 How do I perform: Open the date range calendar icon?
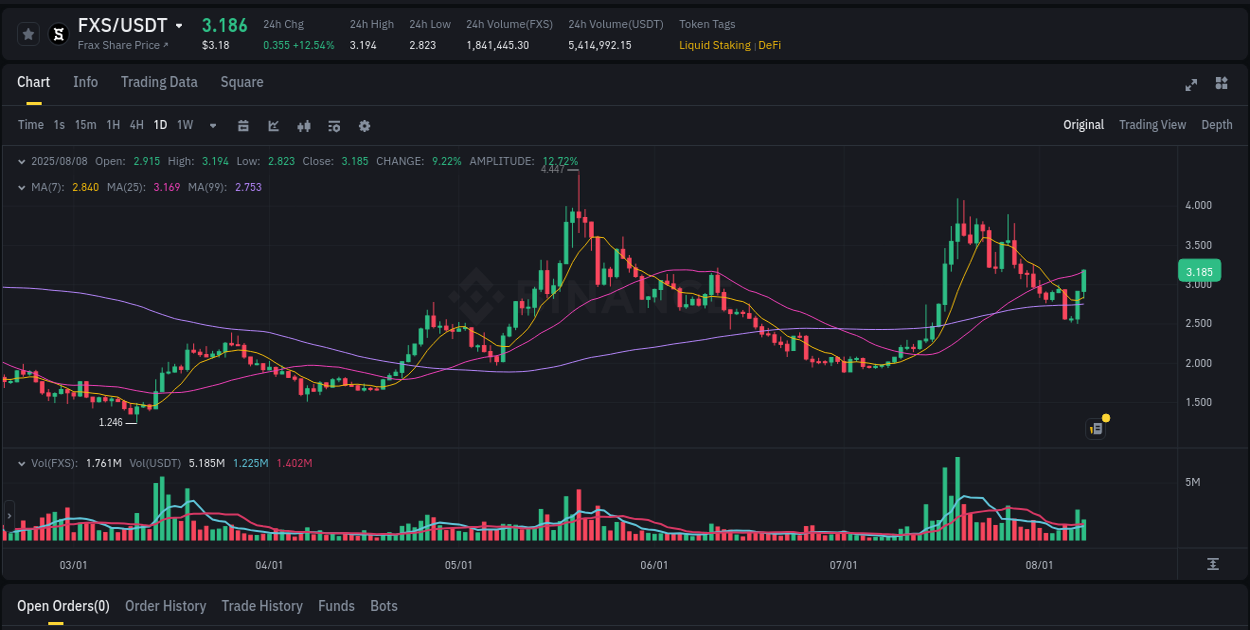(x=243, y=126)
